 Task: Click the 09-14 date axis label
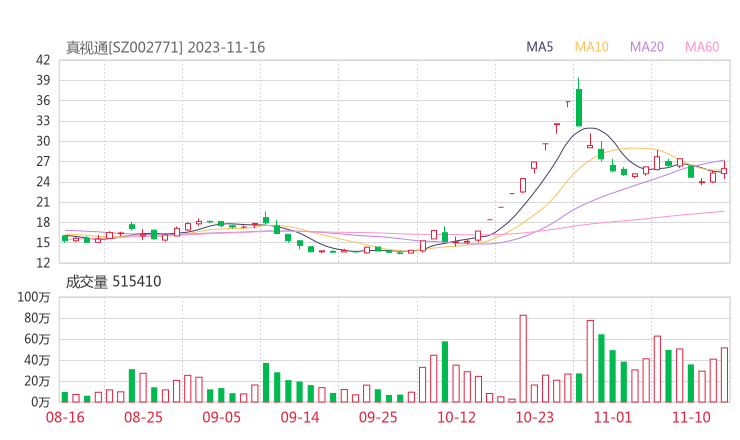[x=300, y=417]
